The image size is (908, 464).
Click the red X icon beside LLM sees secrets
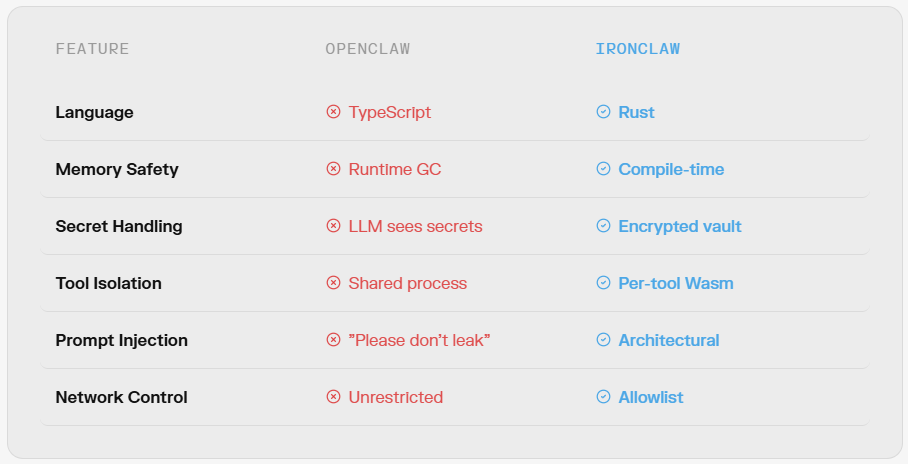click(x=333, y=226)
